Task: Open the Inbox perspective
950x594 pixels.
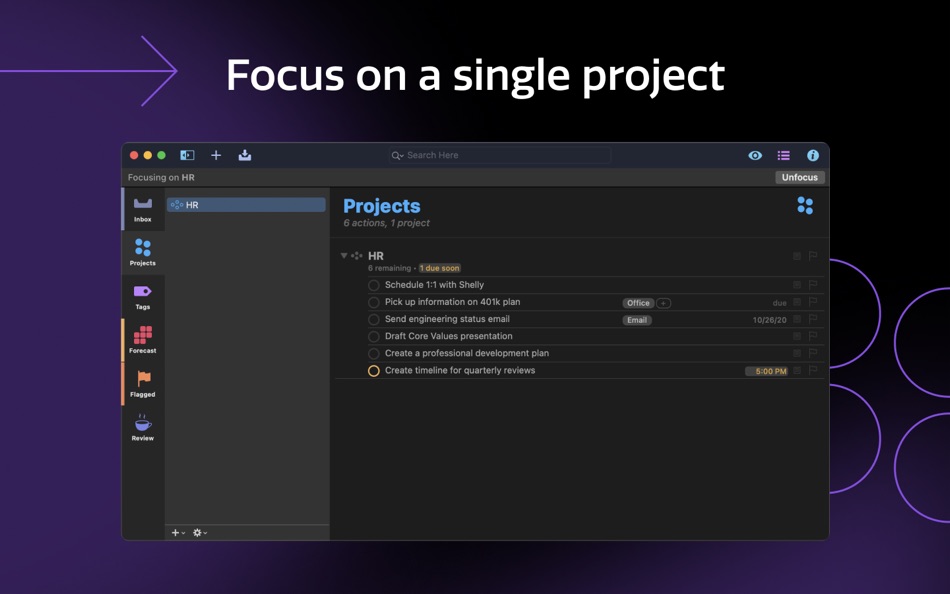Action: tap(143, 209)
